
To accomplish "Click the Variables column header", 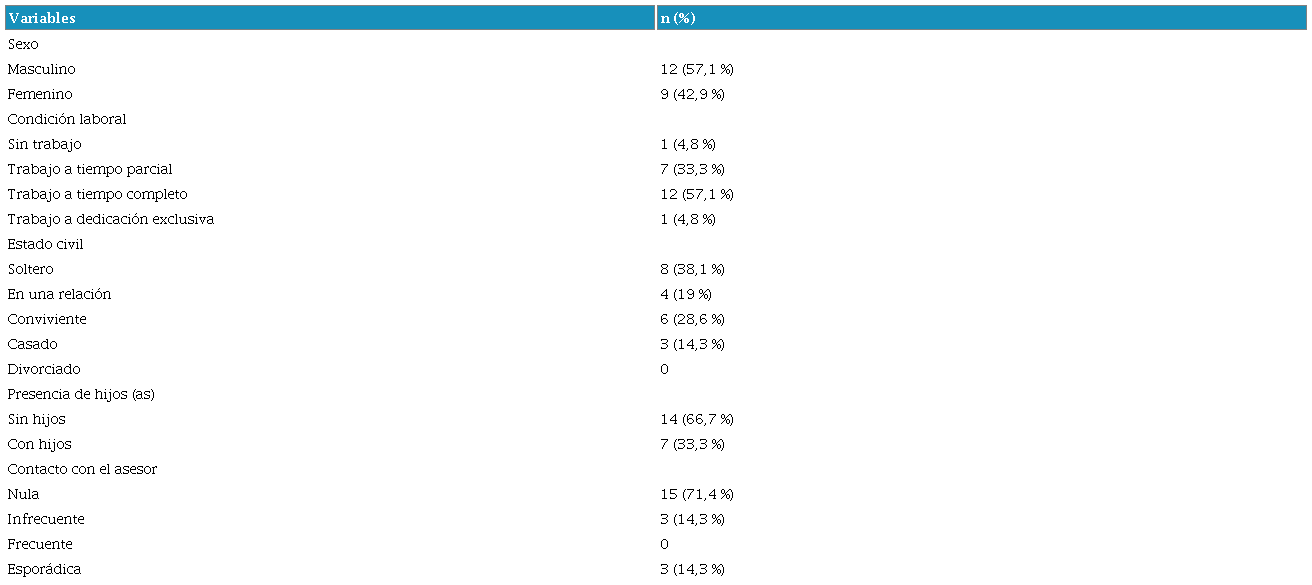I will (42, 18).
